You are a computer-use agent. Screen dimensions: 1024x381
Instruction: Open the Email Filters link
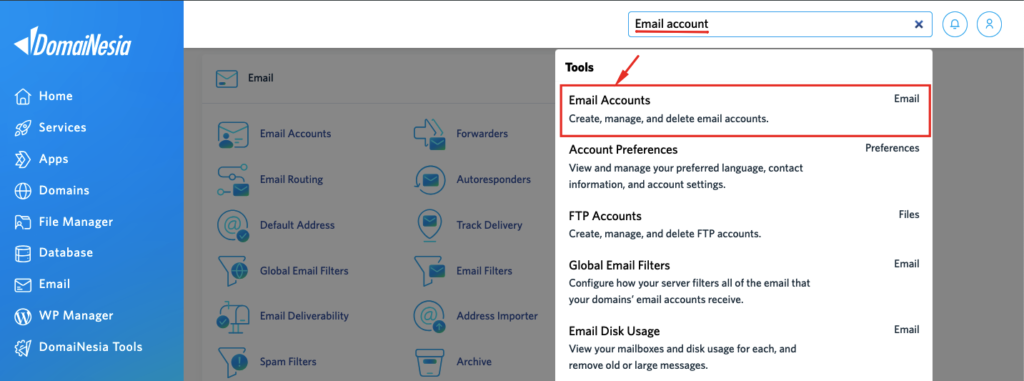pyautogui.click(x=484, y=271)
